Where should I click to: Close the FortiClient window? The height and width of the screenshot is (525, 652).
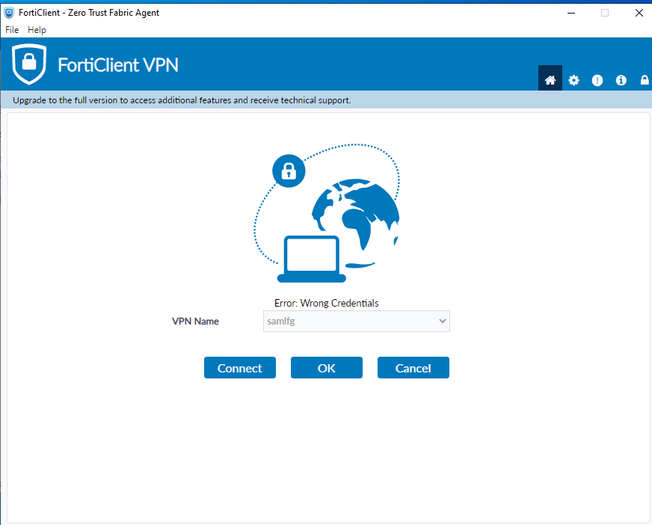click(x=639, y=13)
